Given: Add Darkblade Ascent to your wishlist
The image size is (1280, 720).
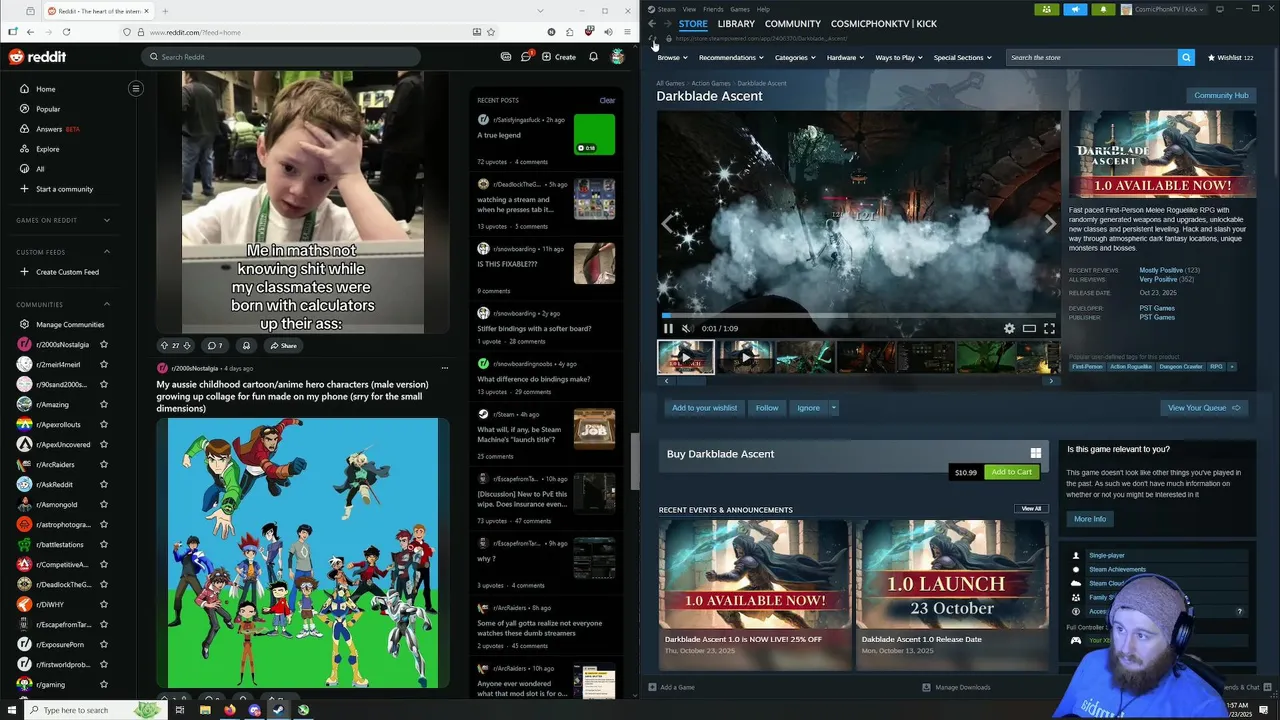Looking at the screenshot, I should point(704,408).
